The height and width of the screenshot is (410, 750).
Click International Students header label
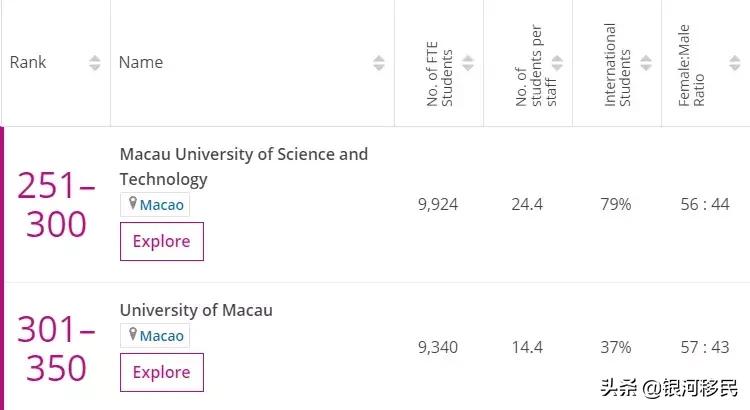point(617,65)
